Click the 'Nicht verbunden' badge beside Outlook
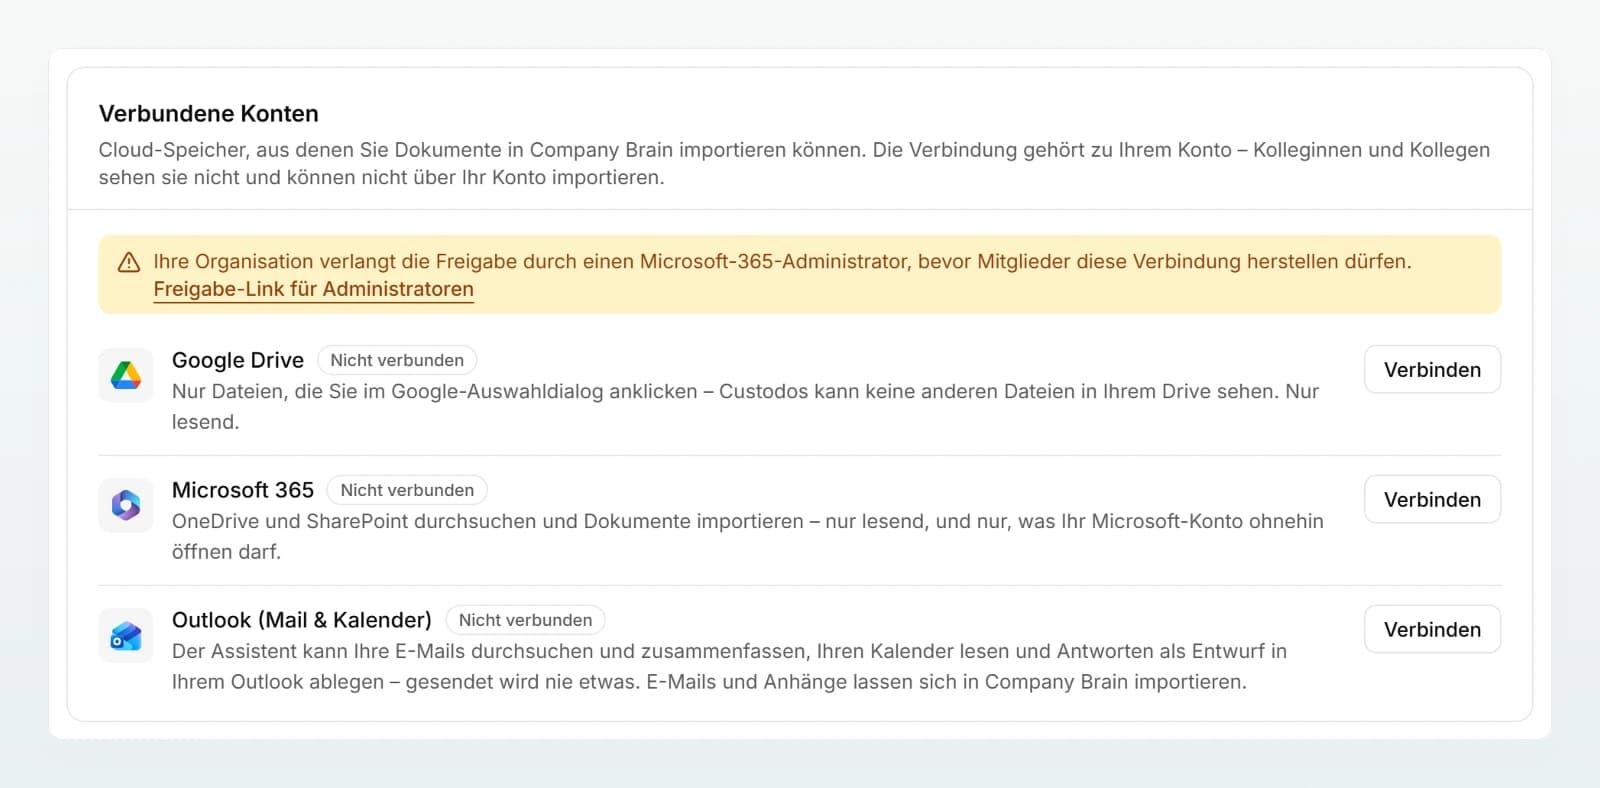1600x788 pixels. 525,620
